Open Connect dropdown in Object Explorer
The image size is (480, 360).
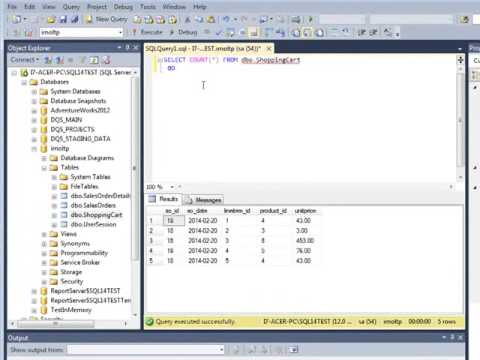(x=24, y=60)
